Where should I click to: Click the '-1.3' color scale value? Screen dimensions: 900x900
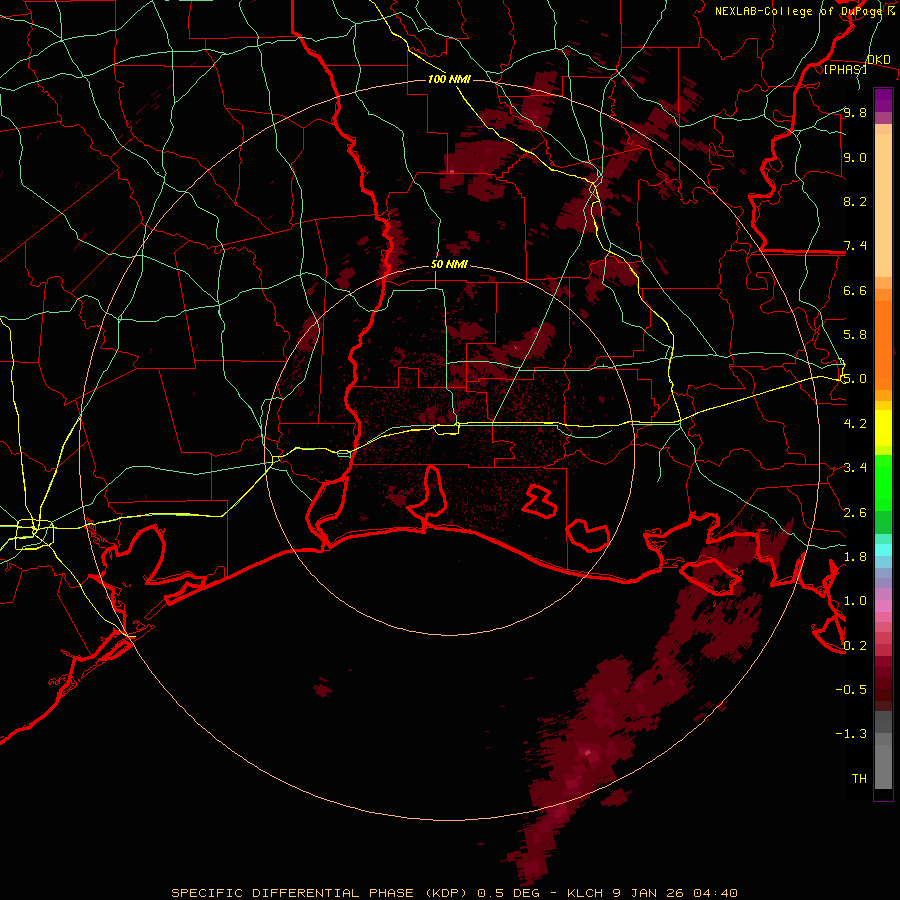point(851,734)
